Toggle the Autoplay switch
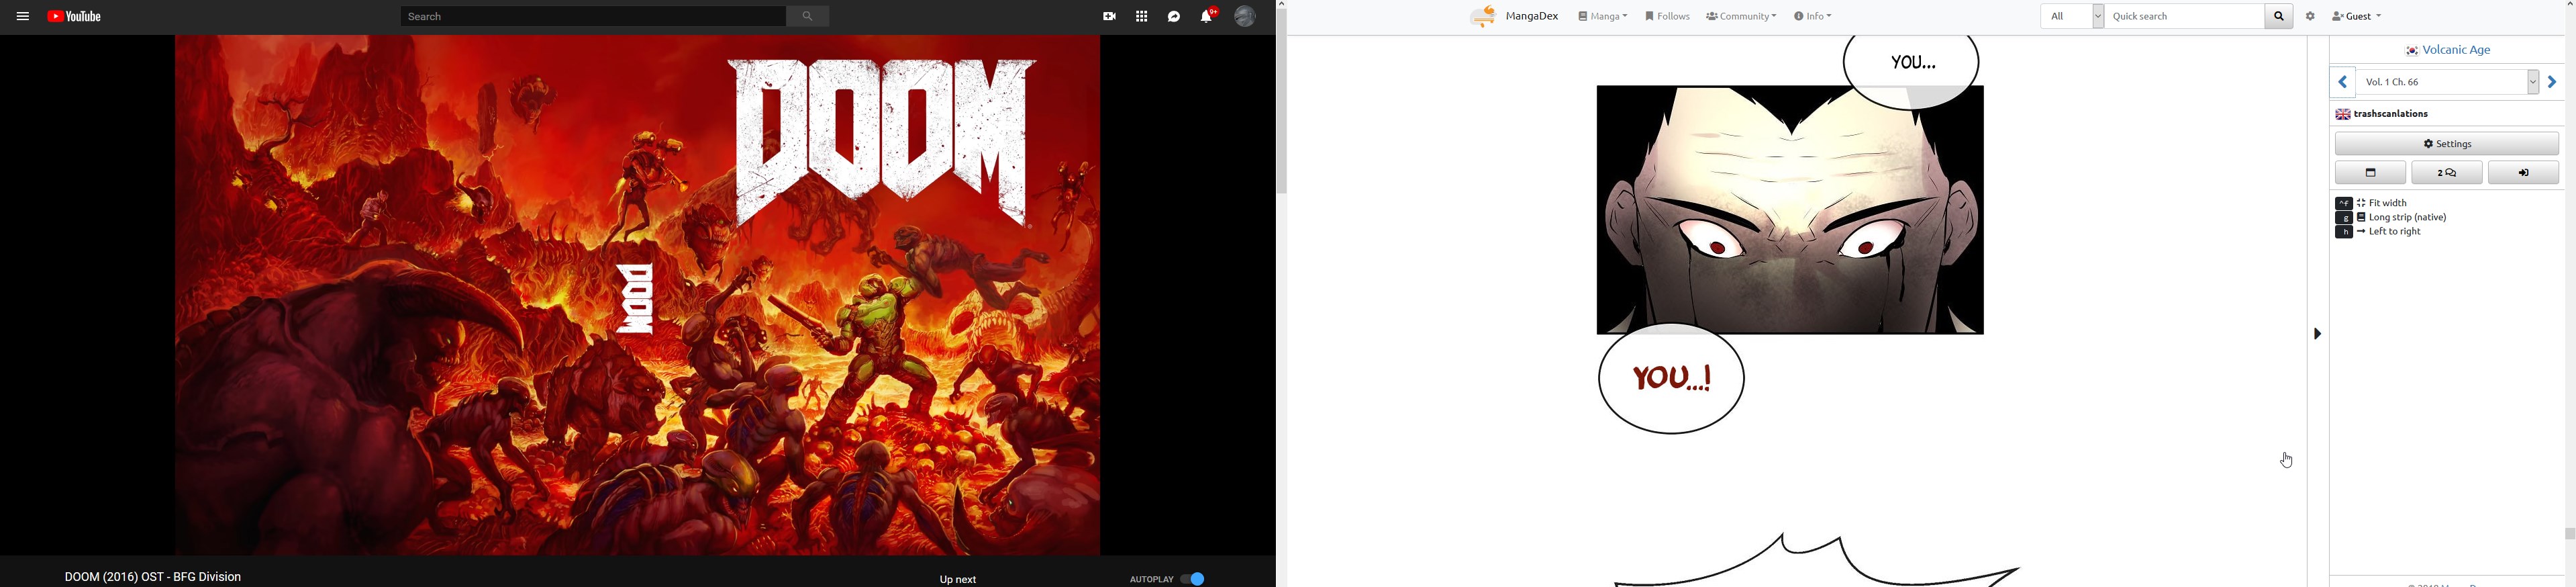Viewport: 2576px width, 587px height. click(x=1193, y=579)
